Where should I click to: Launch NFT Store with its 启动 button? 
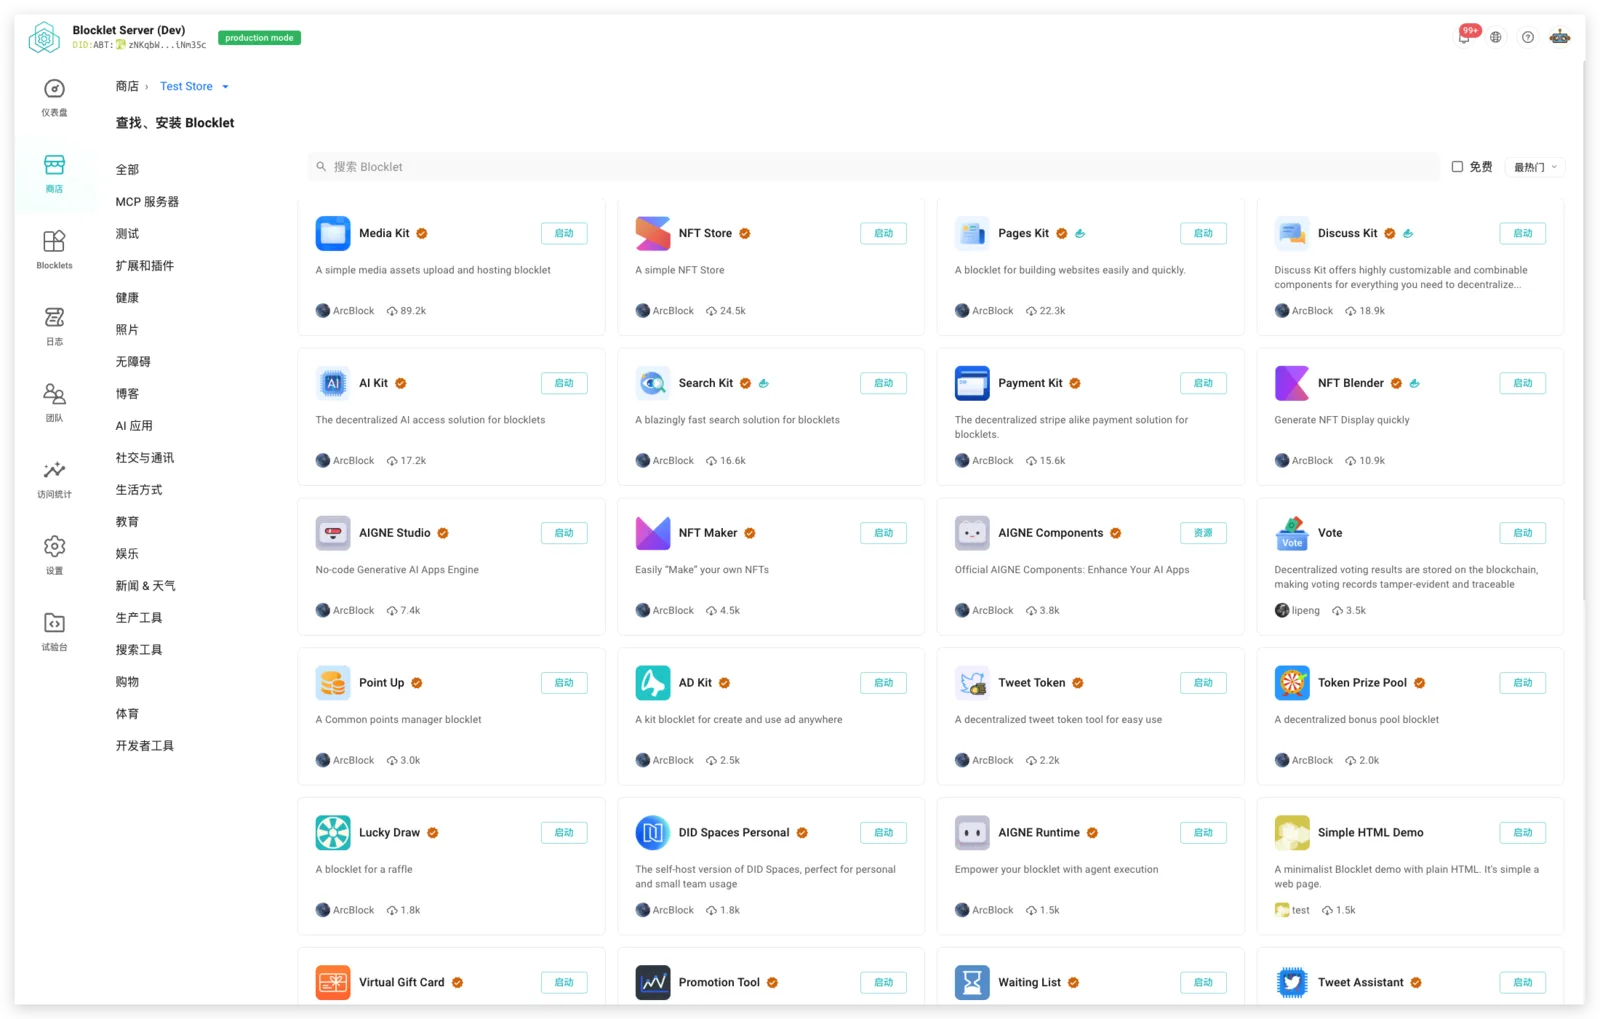884,233
